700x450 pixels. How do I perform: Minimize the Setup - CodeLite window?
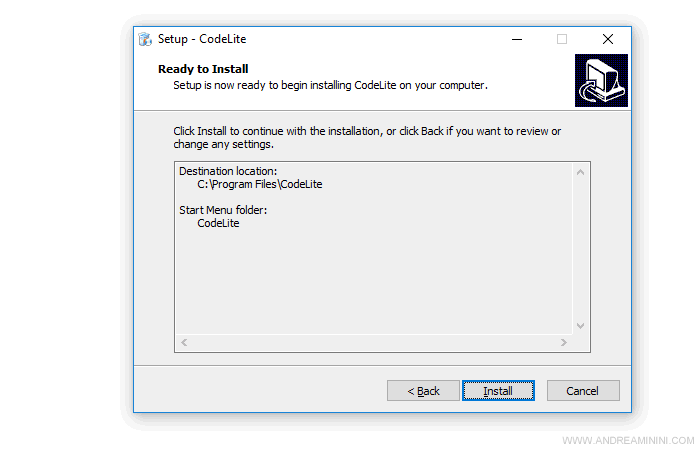coord(516,39)
